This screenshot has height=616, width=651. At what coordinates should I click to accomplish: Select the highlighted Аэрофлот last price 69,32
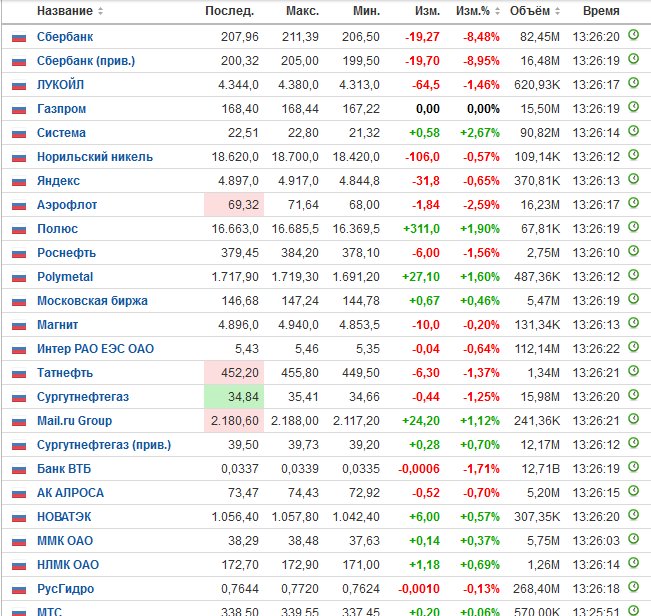click(x=234, y=205)
